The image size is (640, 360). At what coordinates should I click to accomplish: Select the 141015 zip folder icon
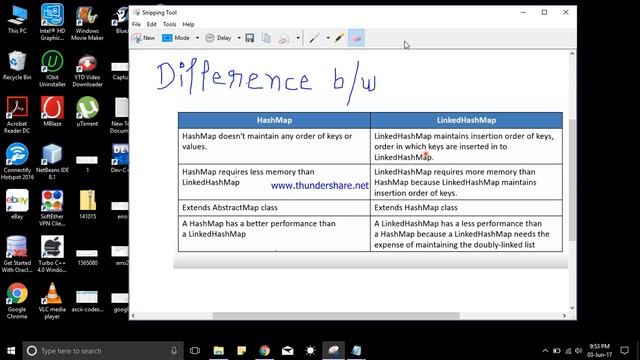click(87, 205)
